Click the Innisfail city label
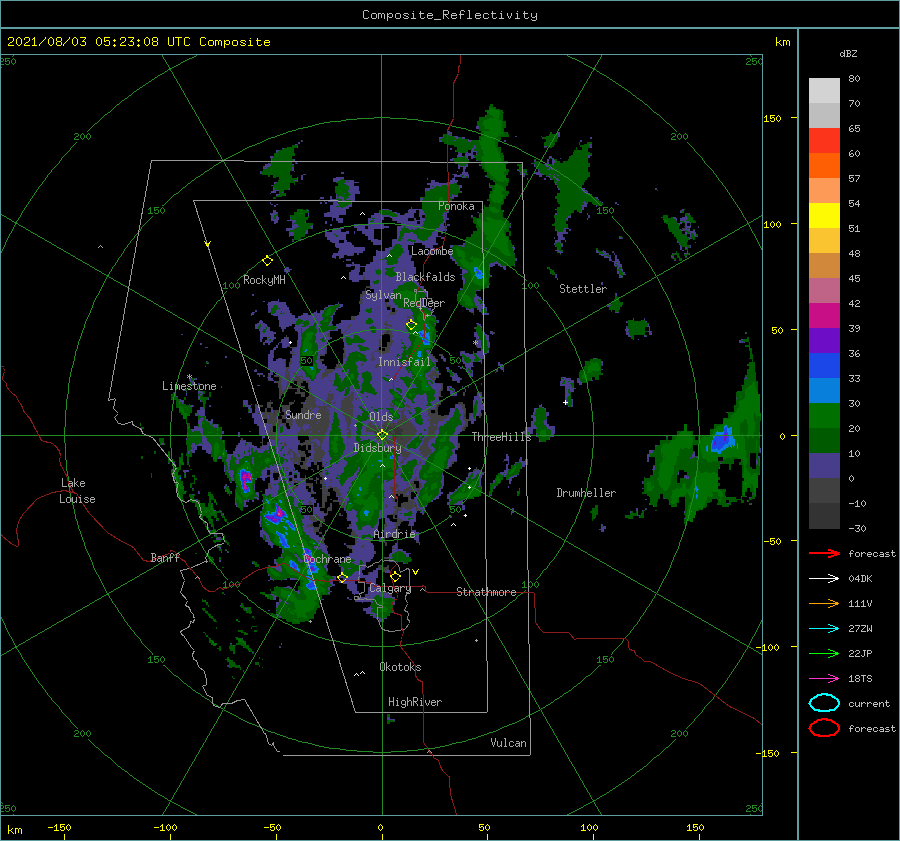This screenshot has height=841, width=900. coord(404,362)
